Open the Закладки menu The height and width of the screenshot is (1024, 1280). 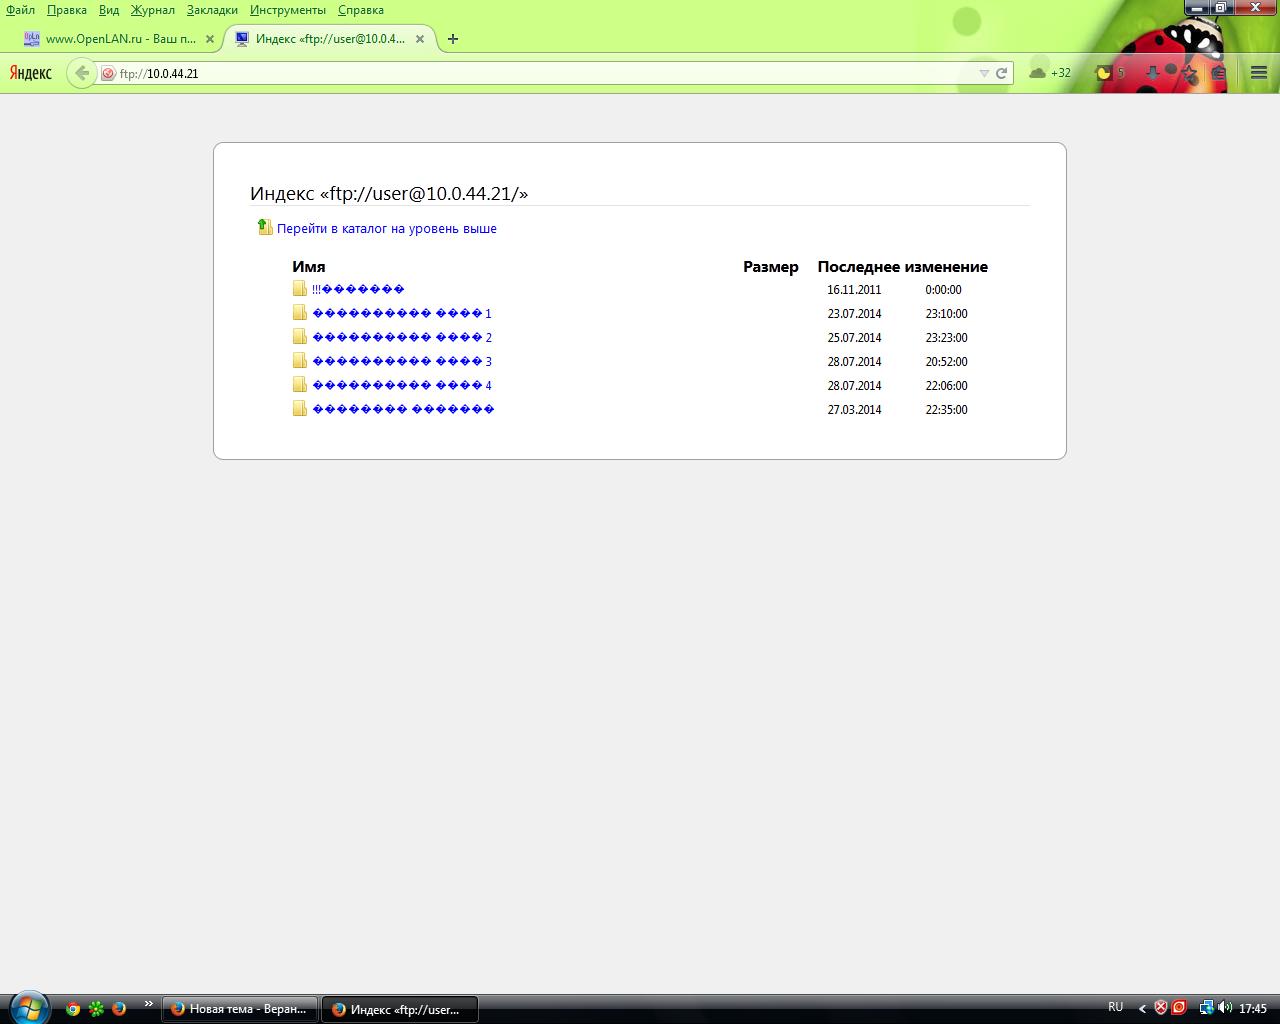tap(212, 10)
